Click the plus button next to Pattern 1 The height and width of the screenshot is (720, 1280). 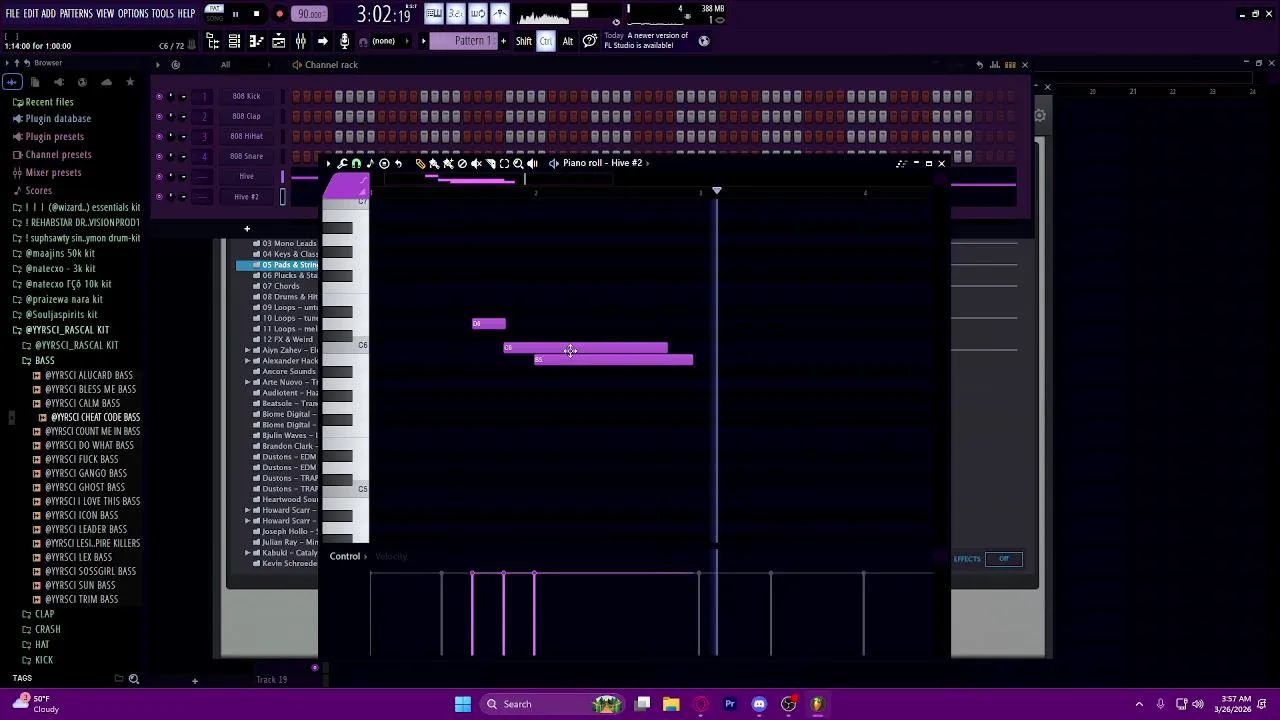pyautogui.click(x=503, y=41)
